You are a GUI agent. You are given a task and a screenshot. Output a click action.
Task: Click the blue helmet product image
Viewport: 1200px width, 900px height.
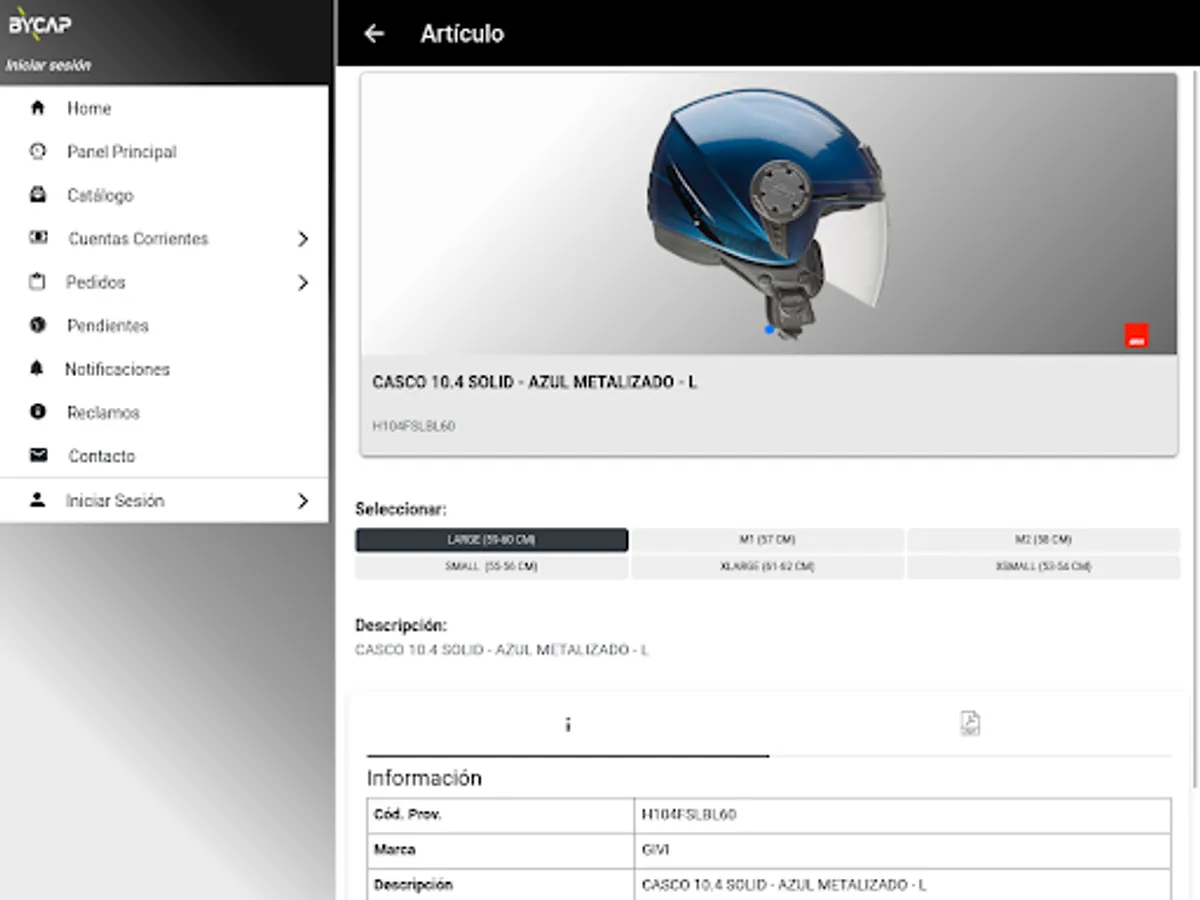pos(767,215)
